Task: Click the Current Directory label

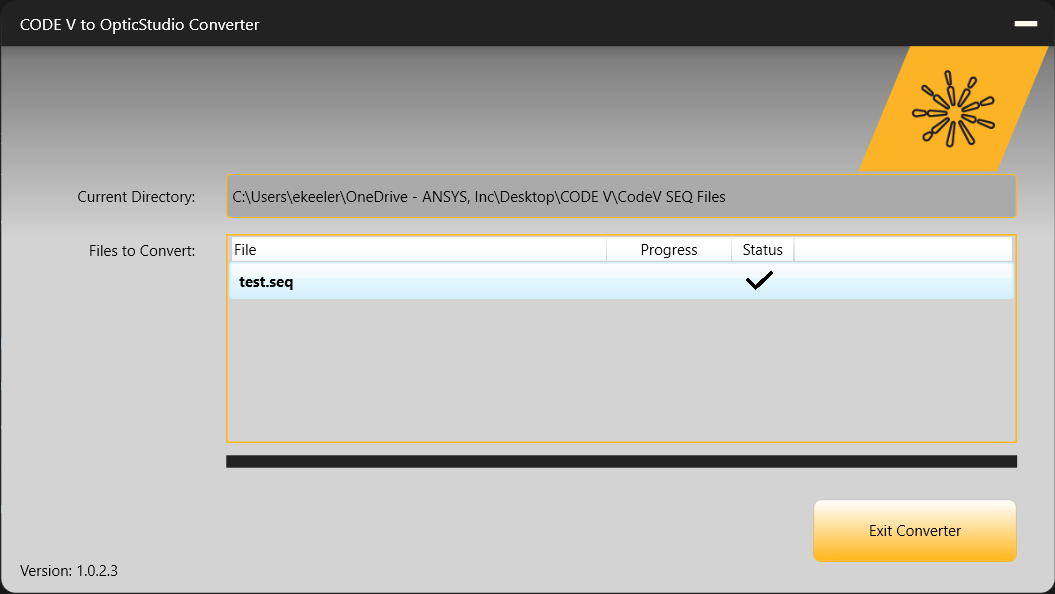Action: coord(136,196)
